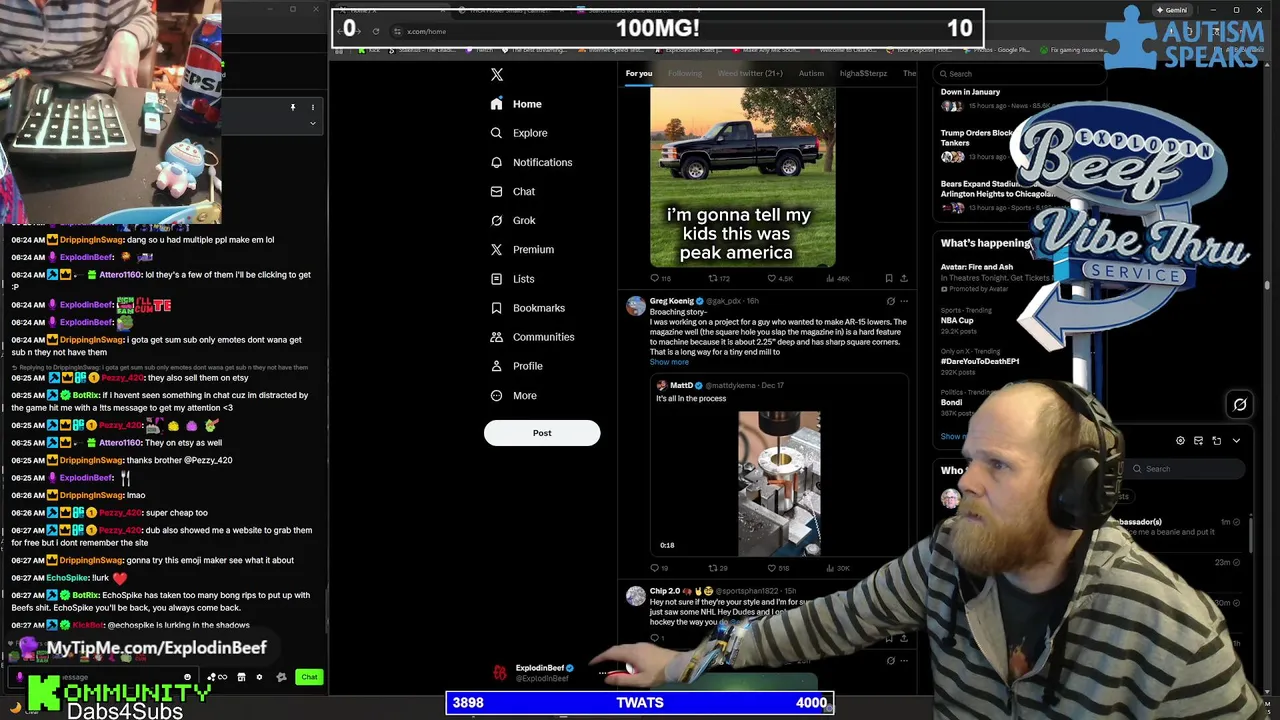The width and height of the screenshot is (1280, 720).
Task: Switch to the Autism timeline tab
Action: point(811,73)
